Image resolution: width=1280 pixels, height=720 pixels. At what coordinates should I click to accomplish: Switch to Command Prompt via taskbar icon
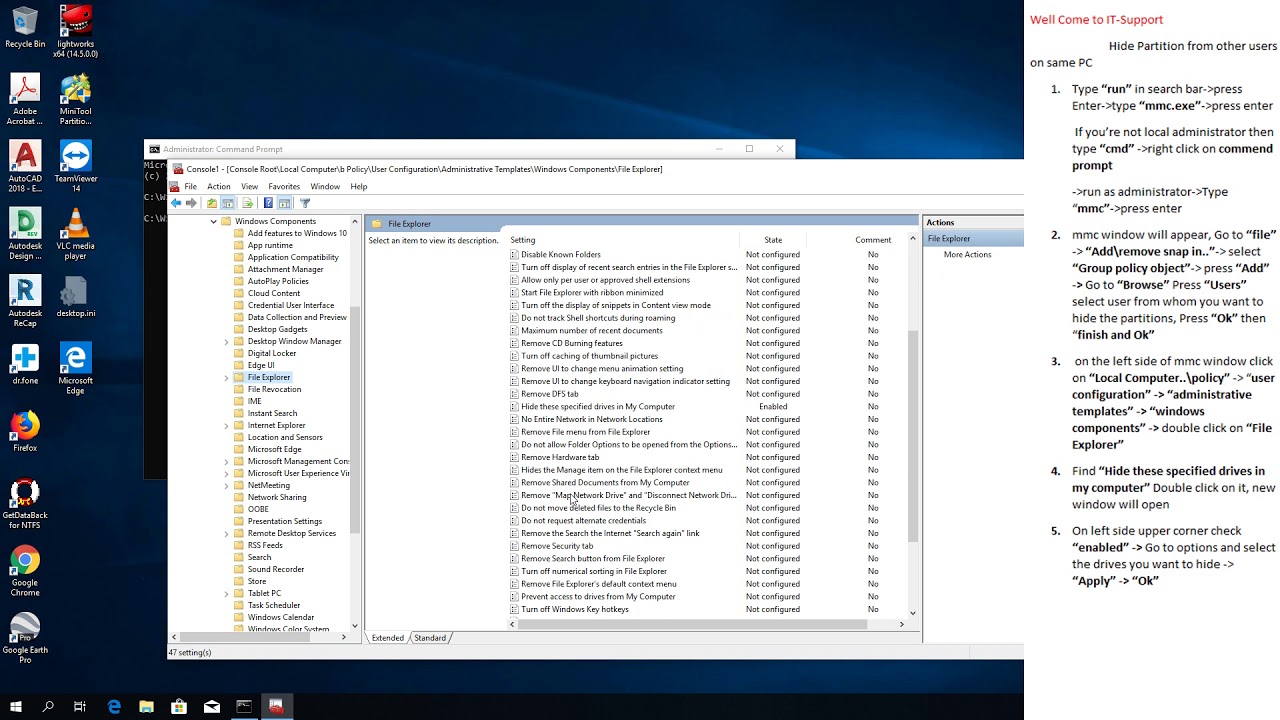click(244, 707)
